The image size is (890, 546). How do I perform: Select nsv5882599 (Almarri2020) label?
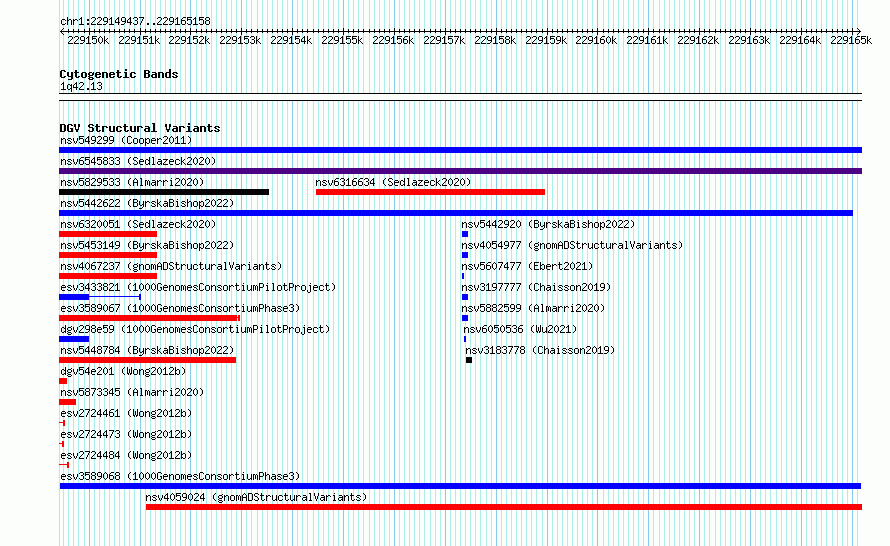[x=533, y=308]
